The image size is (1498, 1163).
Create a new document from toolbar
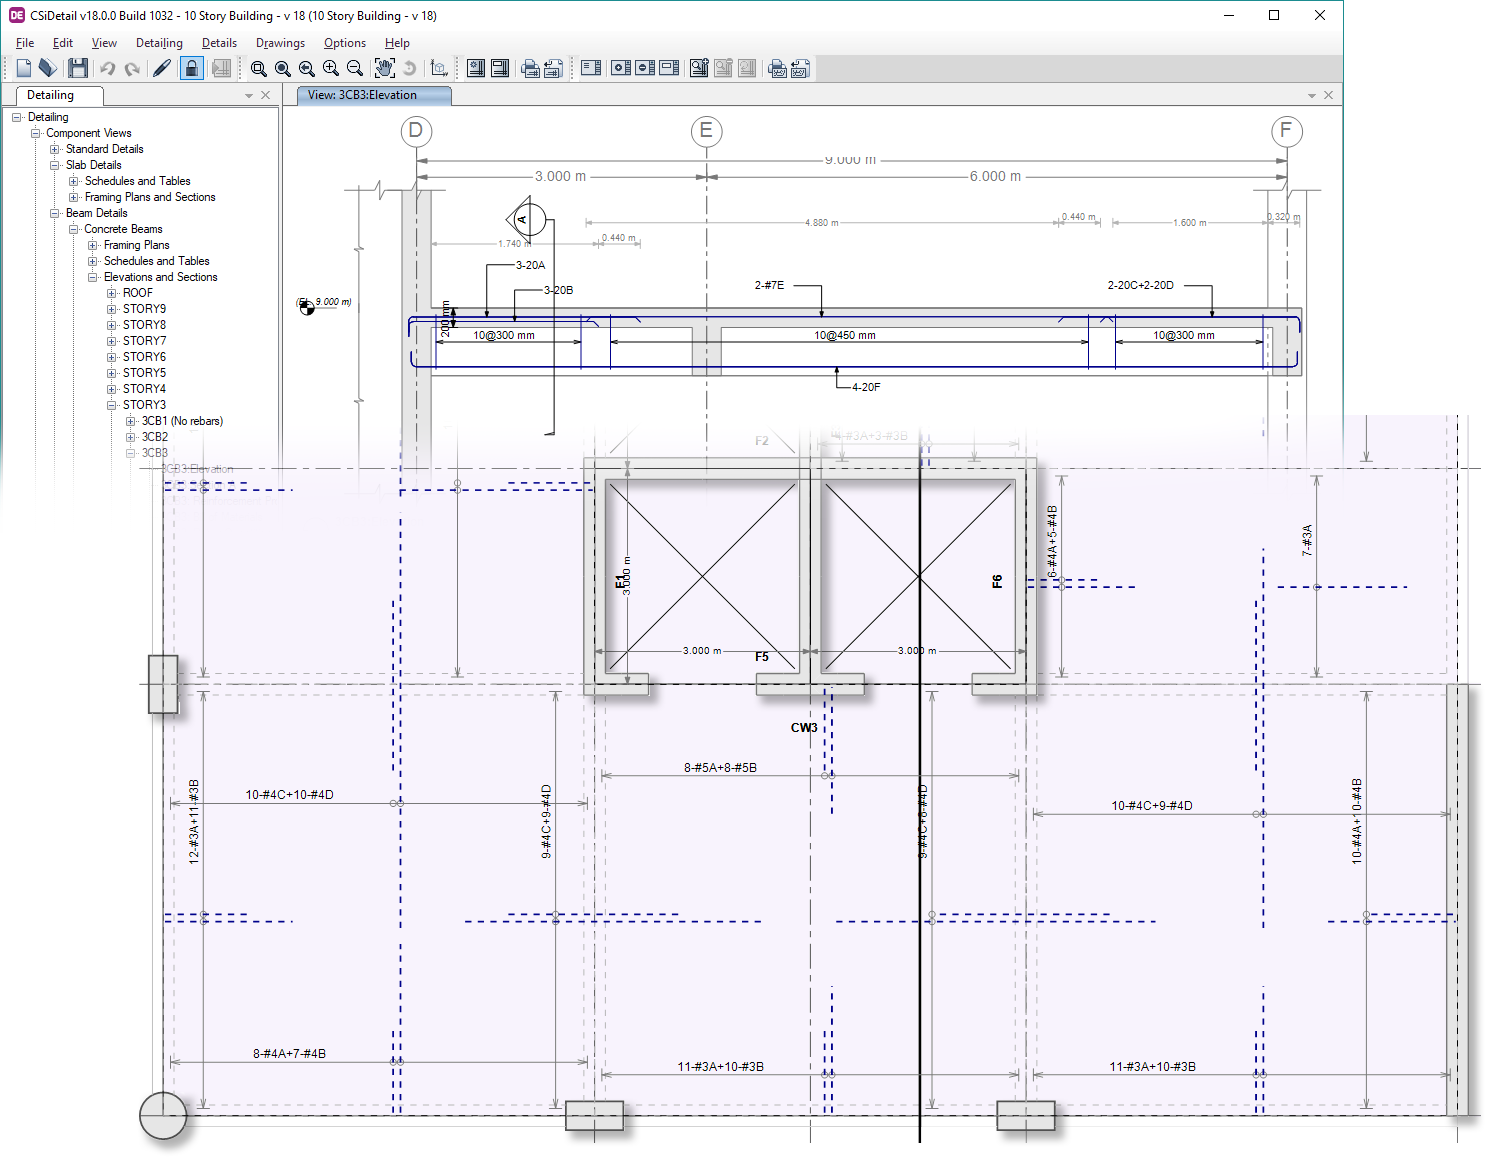click(23, 68)
